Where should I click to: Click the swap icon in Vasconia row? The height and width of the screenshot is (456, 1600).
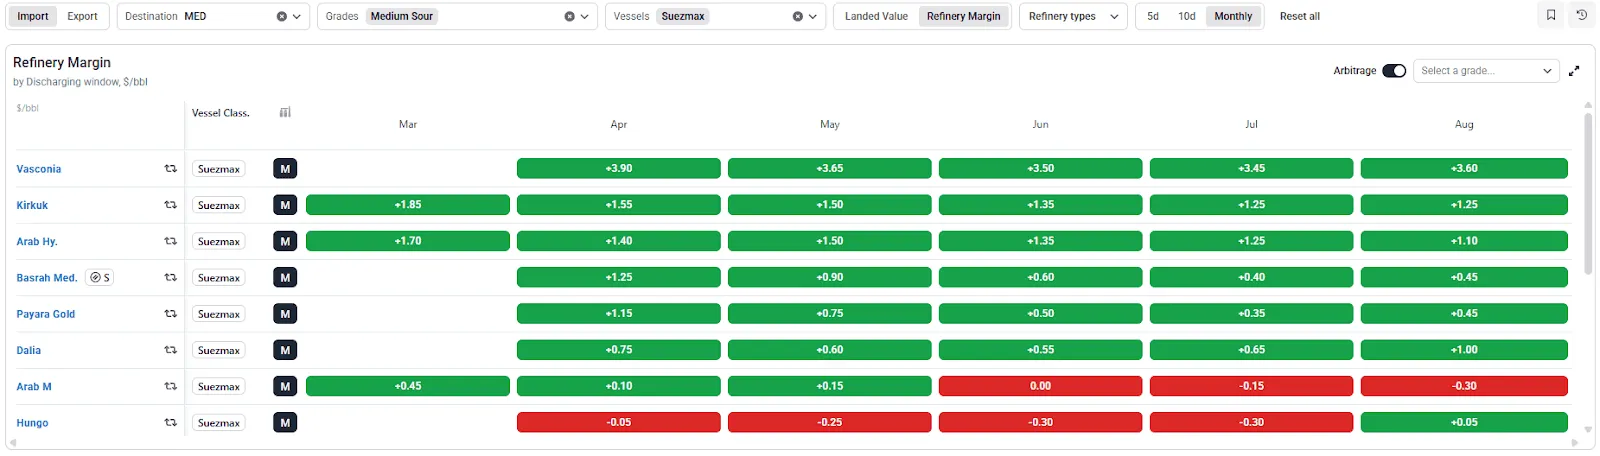(x=170, y=169)
